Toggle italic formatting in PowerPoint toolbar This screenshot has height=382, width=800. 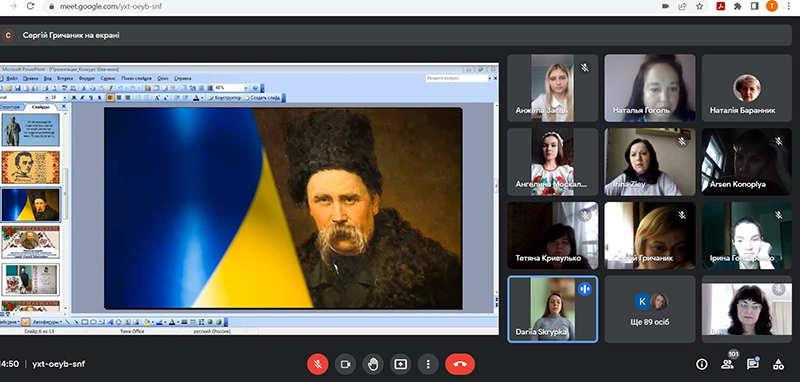(x=83, y=97)
